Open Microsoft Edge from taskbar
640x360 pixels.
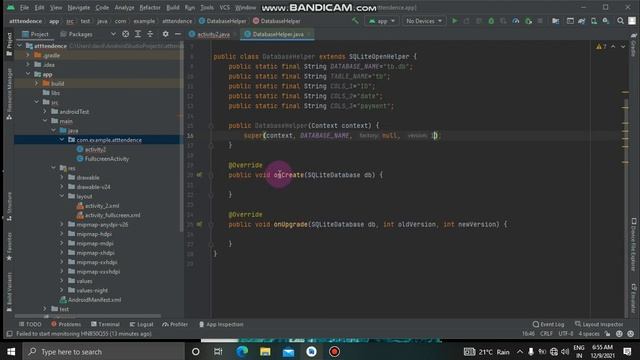[x=242, y=351]
